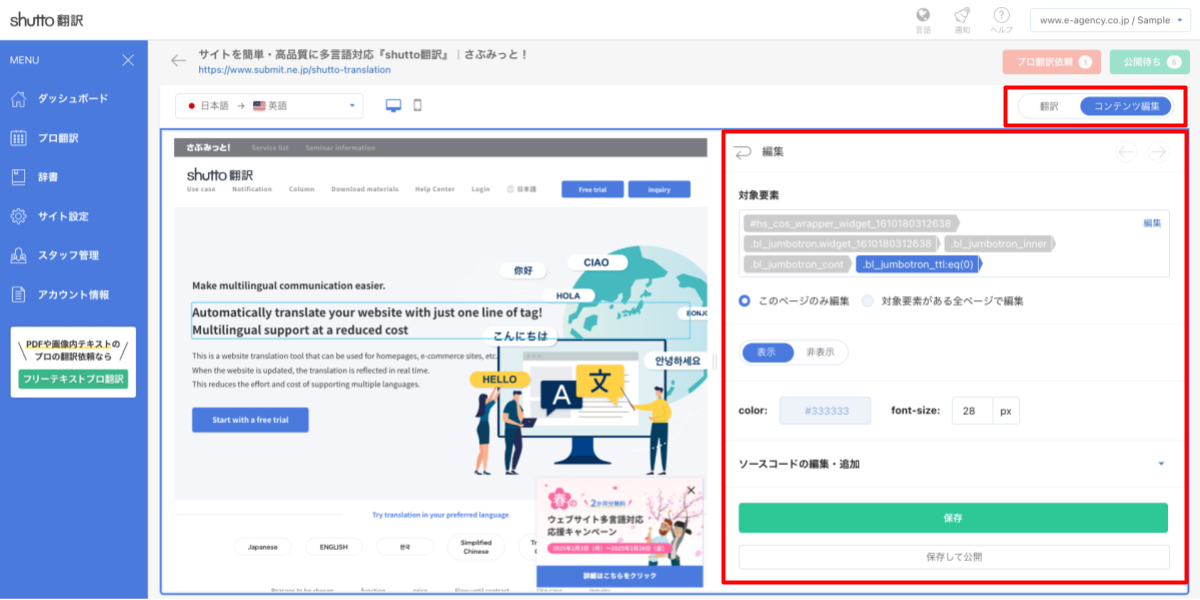Open the 日本語 language switcher in preview page
Viewport: 1200px width, 600px height.
521,189
